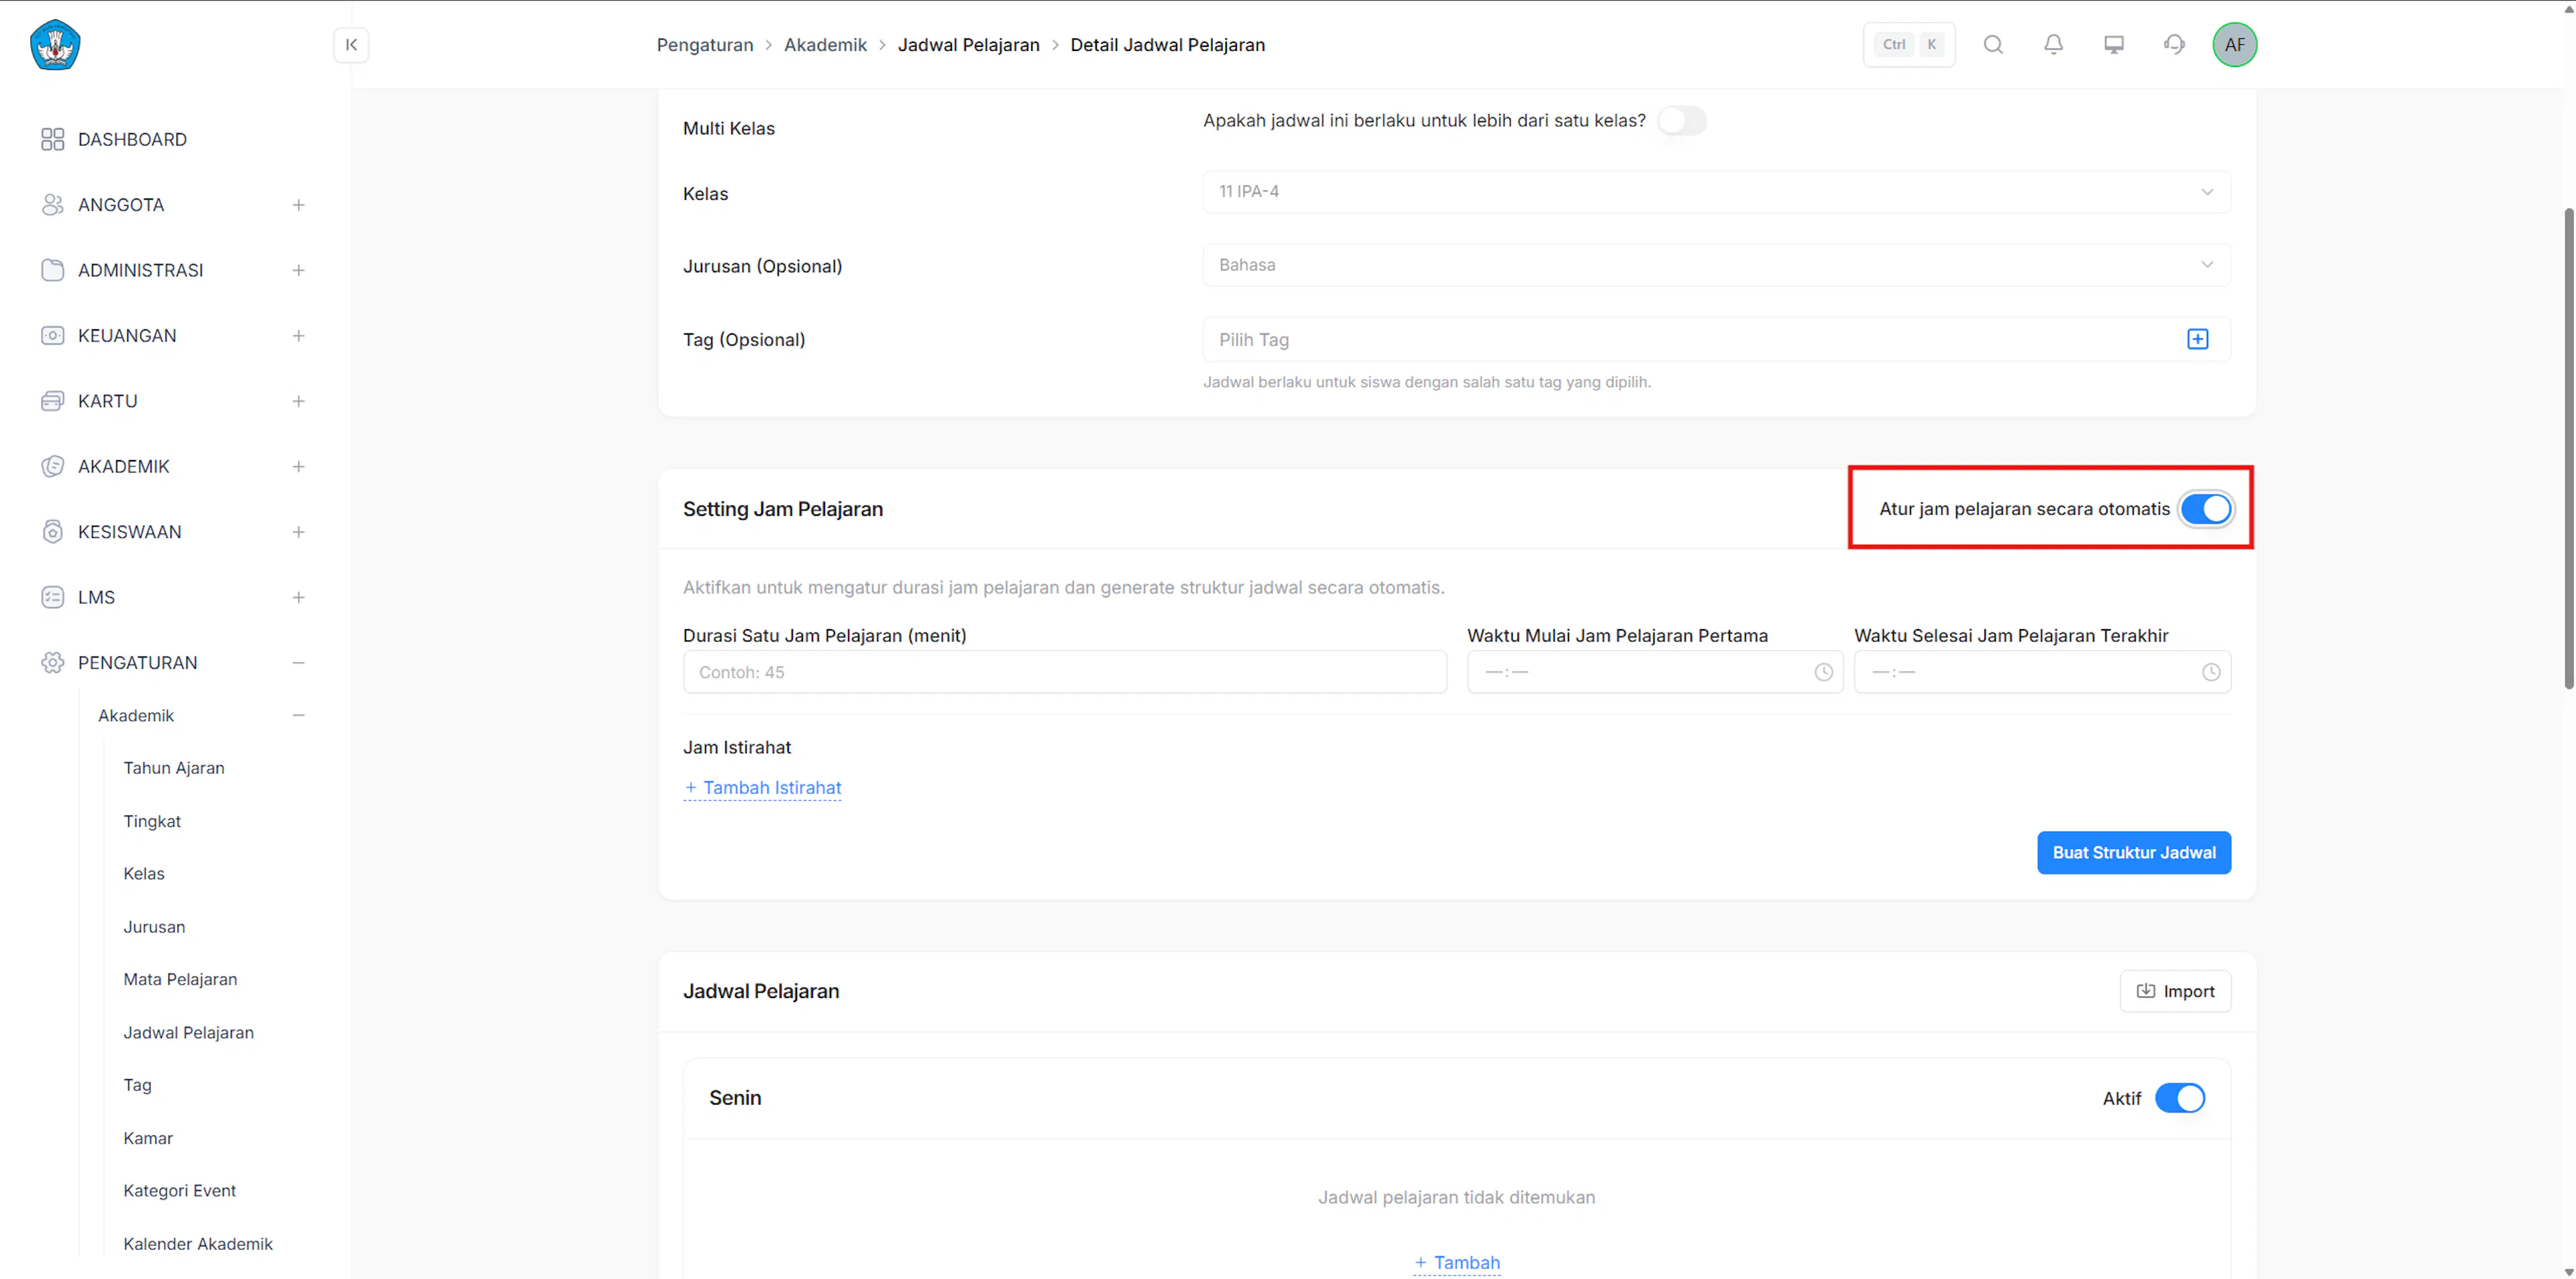Image resolution: width=2576 pixels, height=1279 pixels.
Task: Open notifications bell icon
Action: [x=2053, y=44]
